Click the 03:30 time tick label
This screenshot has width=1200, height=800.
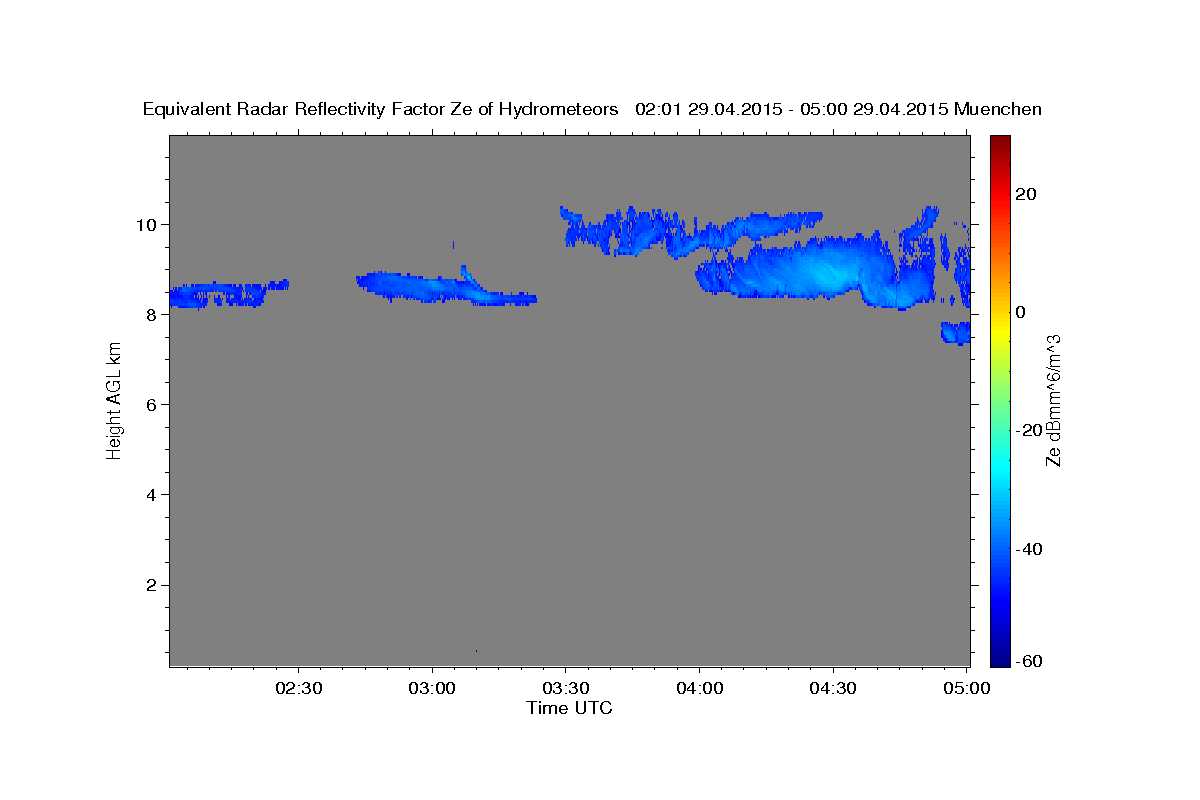coord(566,688)
